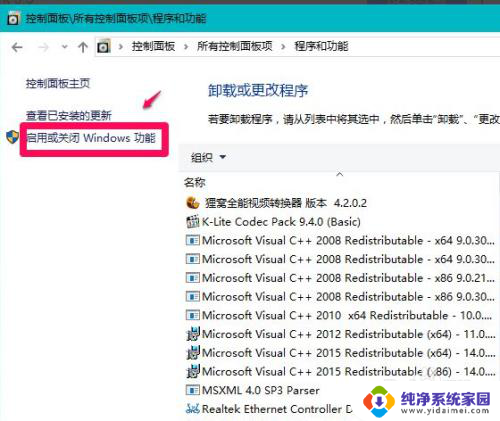The height and width of the screenshot is (421, 500).
Task: Click the address bar control panel icon
Action: click(104, 46)
